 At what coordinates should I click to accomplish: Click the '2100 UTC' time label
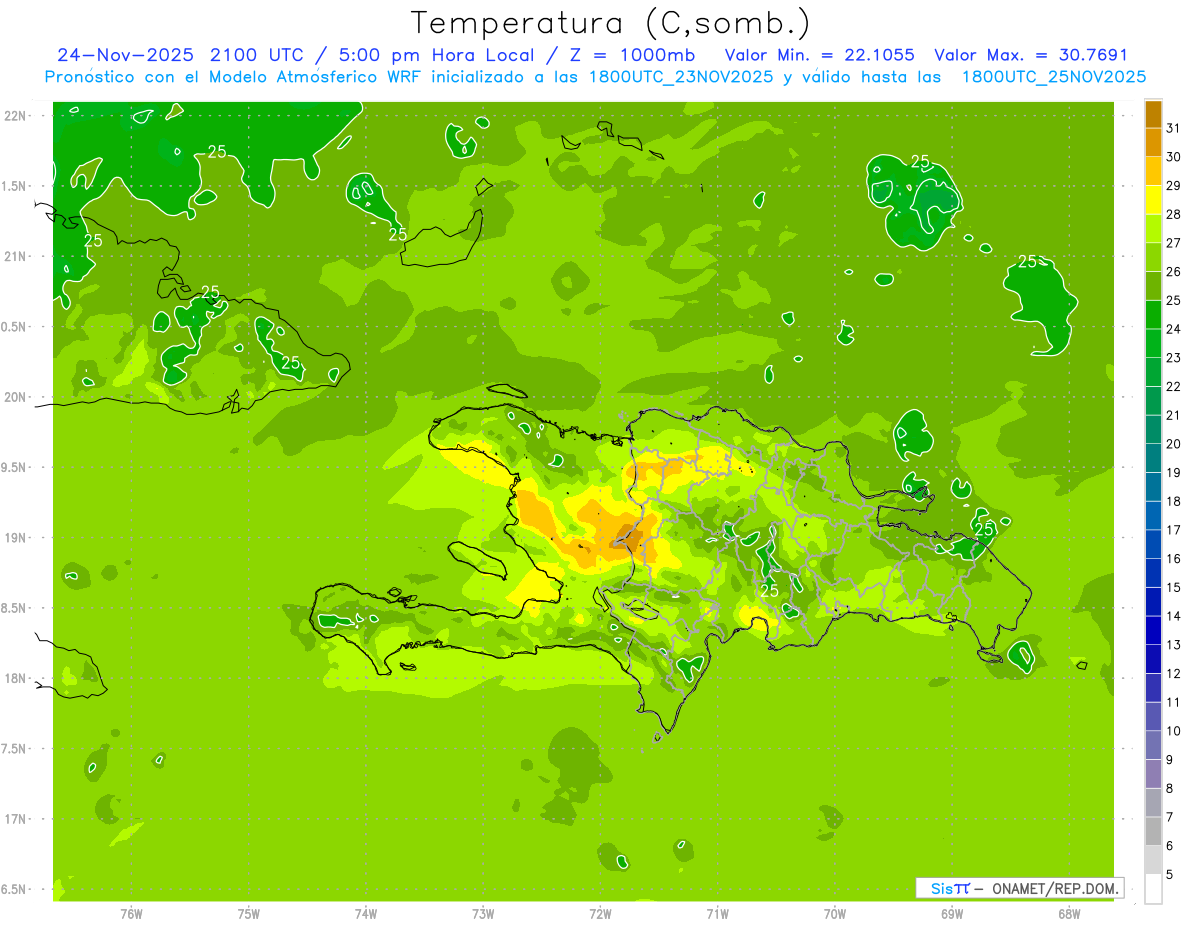tap(258, 55)
